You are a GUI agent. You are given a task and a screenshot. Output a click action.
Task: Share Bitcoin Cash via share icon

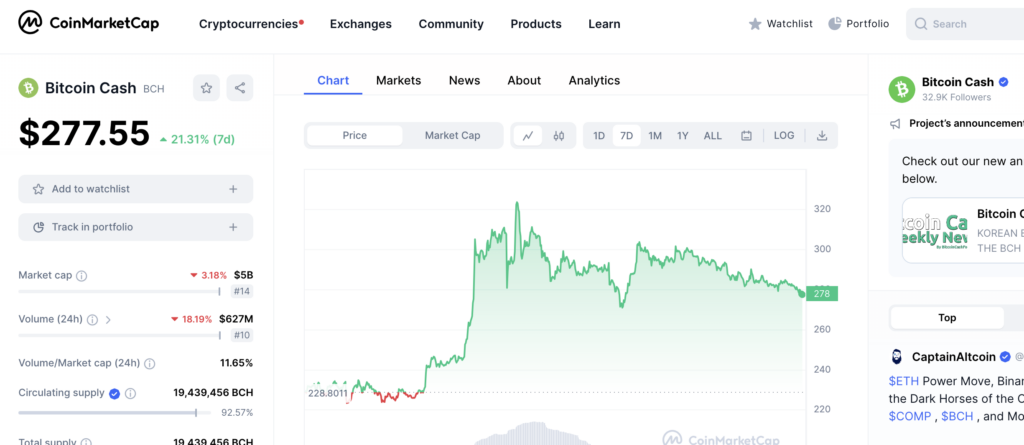(x=240, y=88)
